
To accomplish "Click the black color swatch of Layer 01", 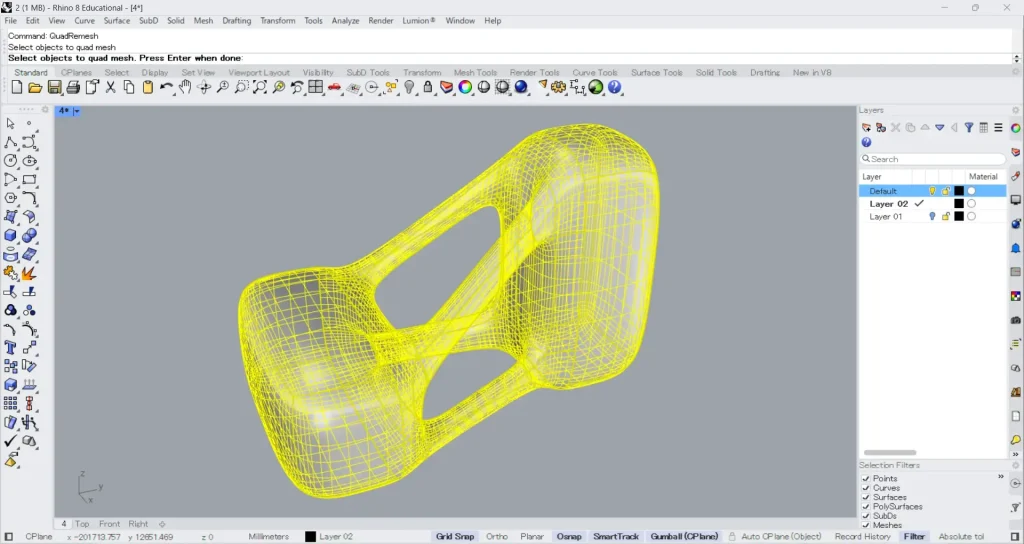I will point(959,217).
